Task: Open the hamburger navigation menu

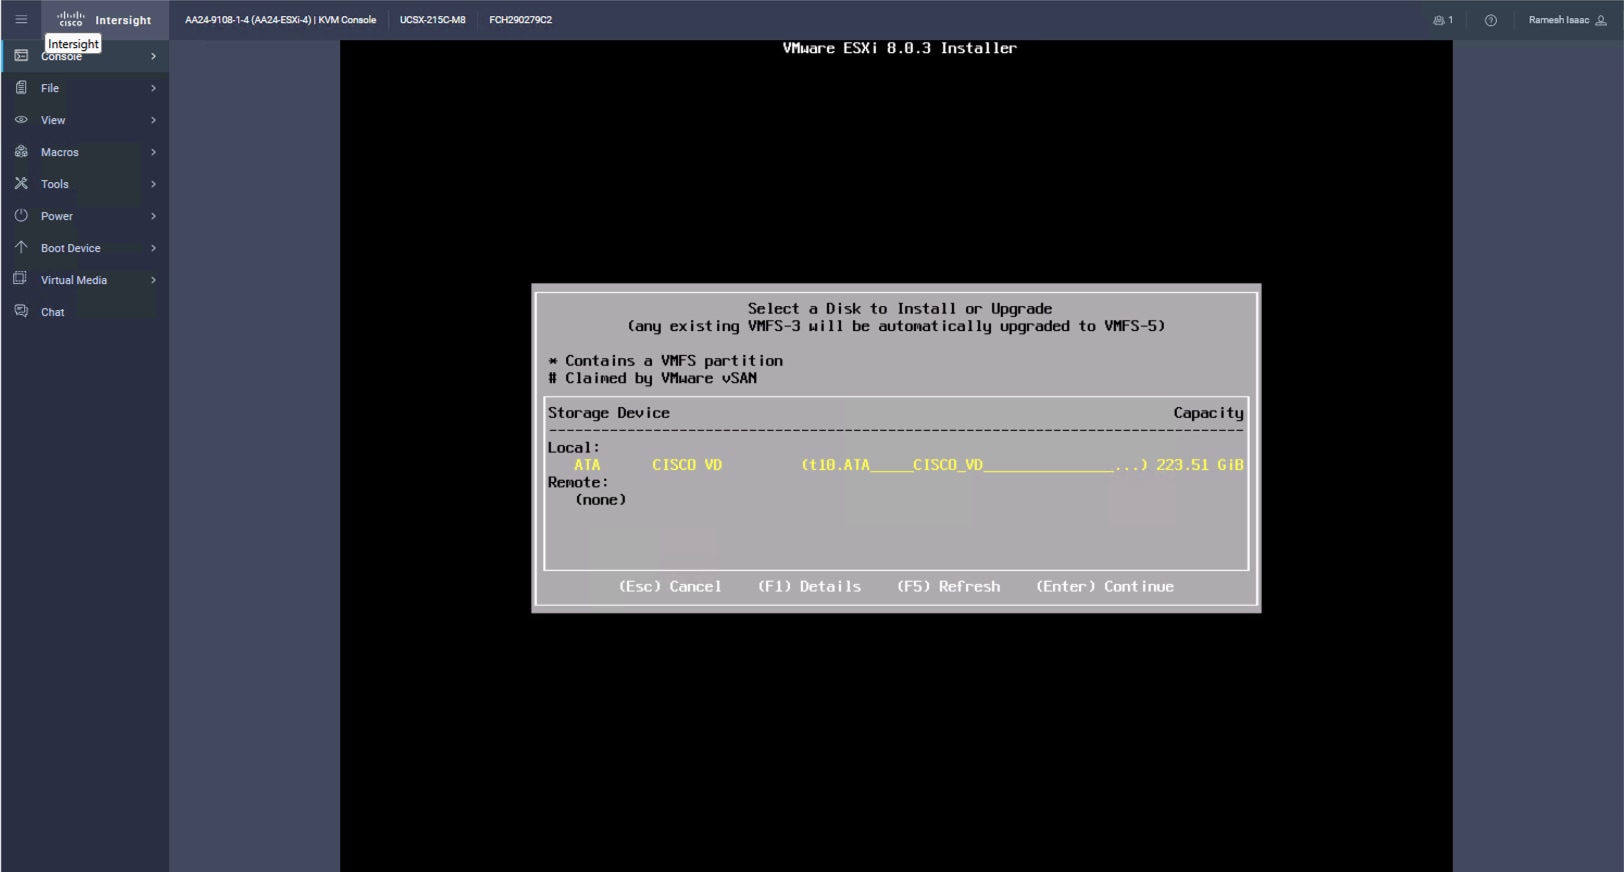Action: pos(21,20)
